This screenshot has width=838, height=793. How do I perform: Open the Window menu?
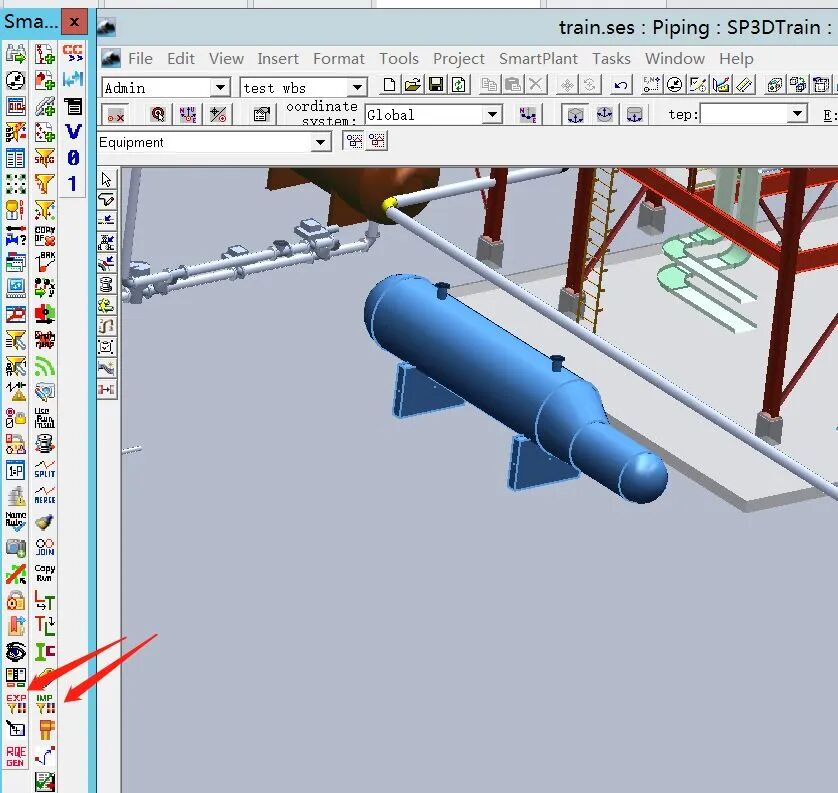(x=674, y=58)
